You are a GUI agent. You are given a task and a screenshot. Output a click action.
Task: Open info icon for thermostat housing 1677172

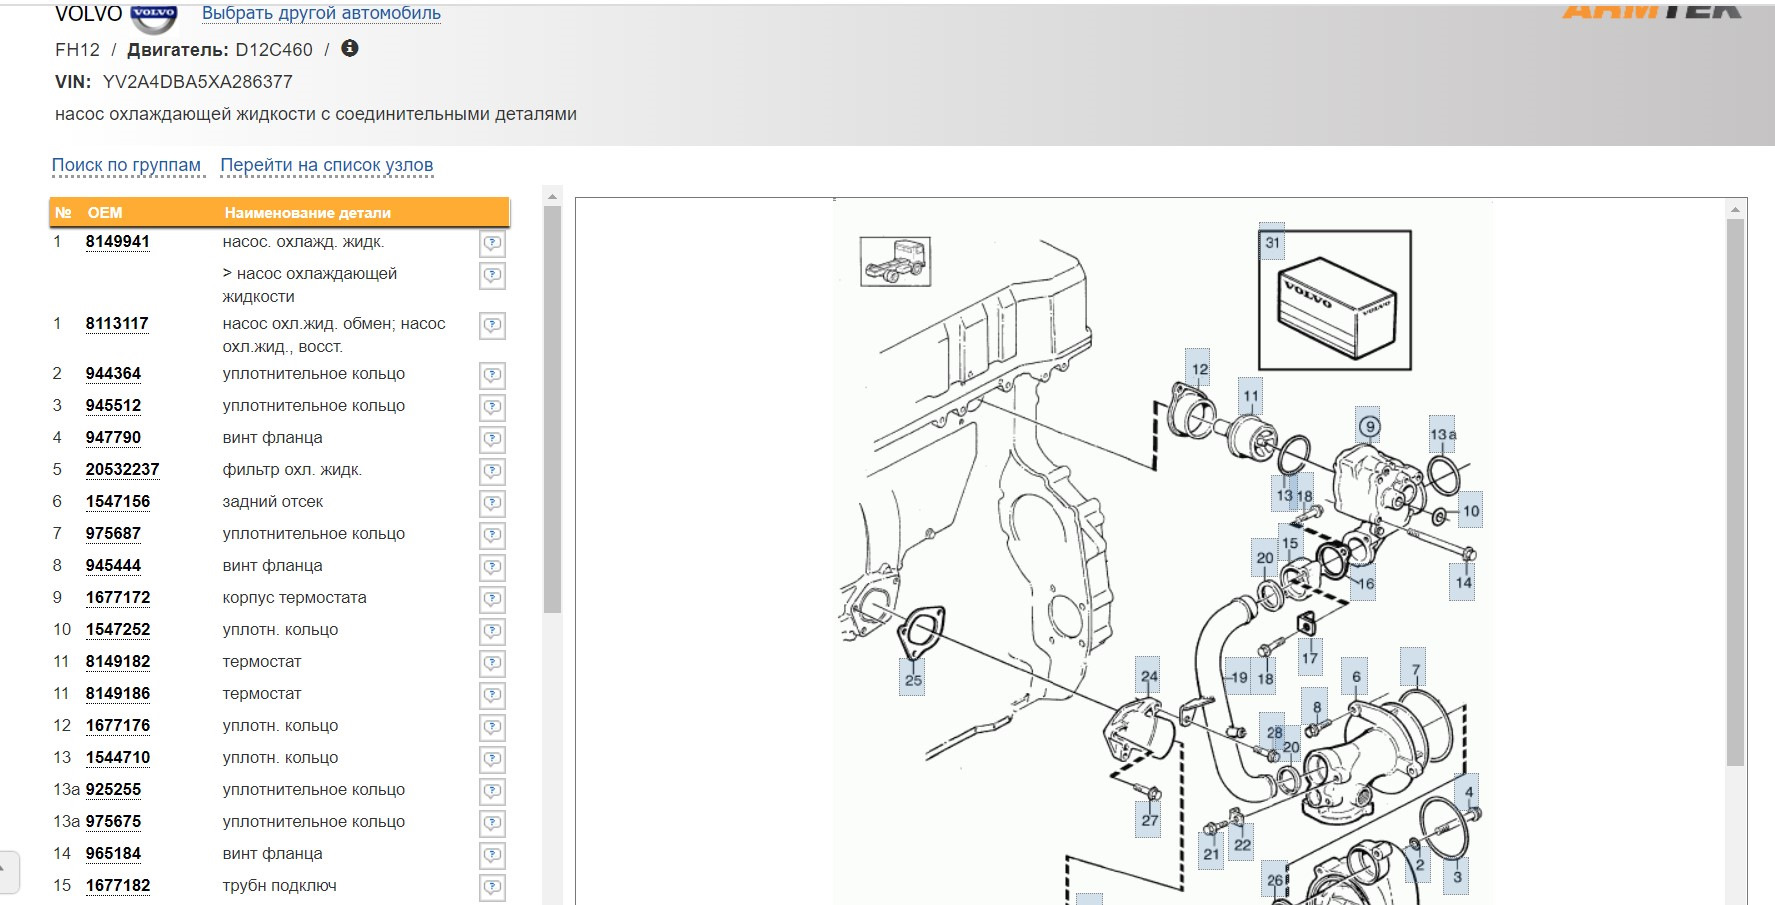pos(492,600)
